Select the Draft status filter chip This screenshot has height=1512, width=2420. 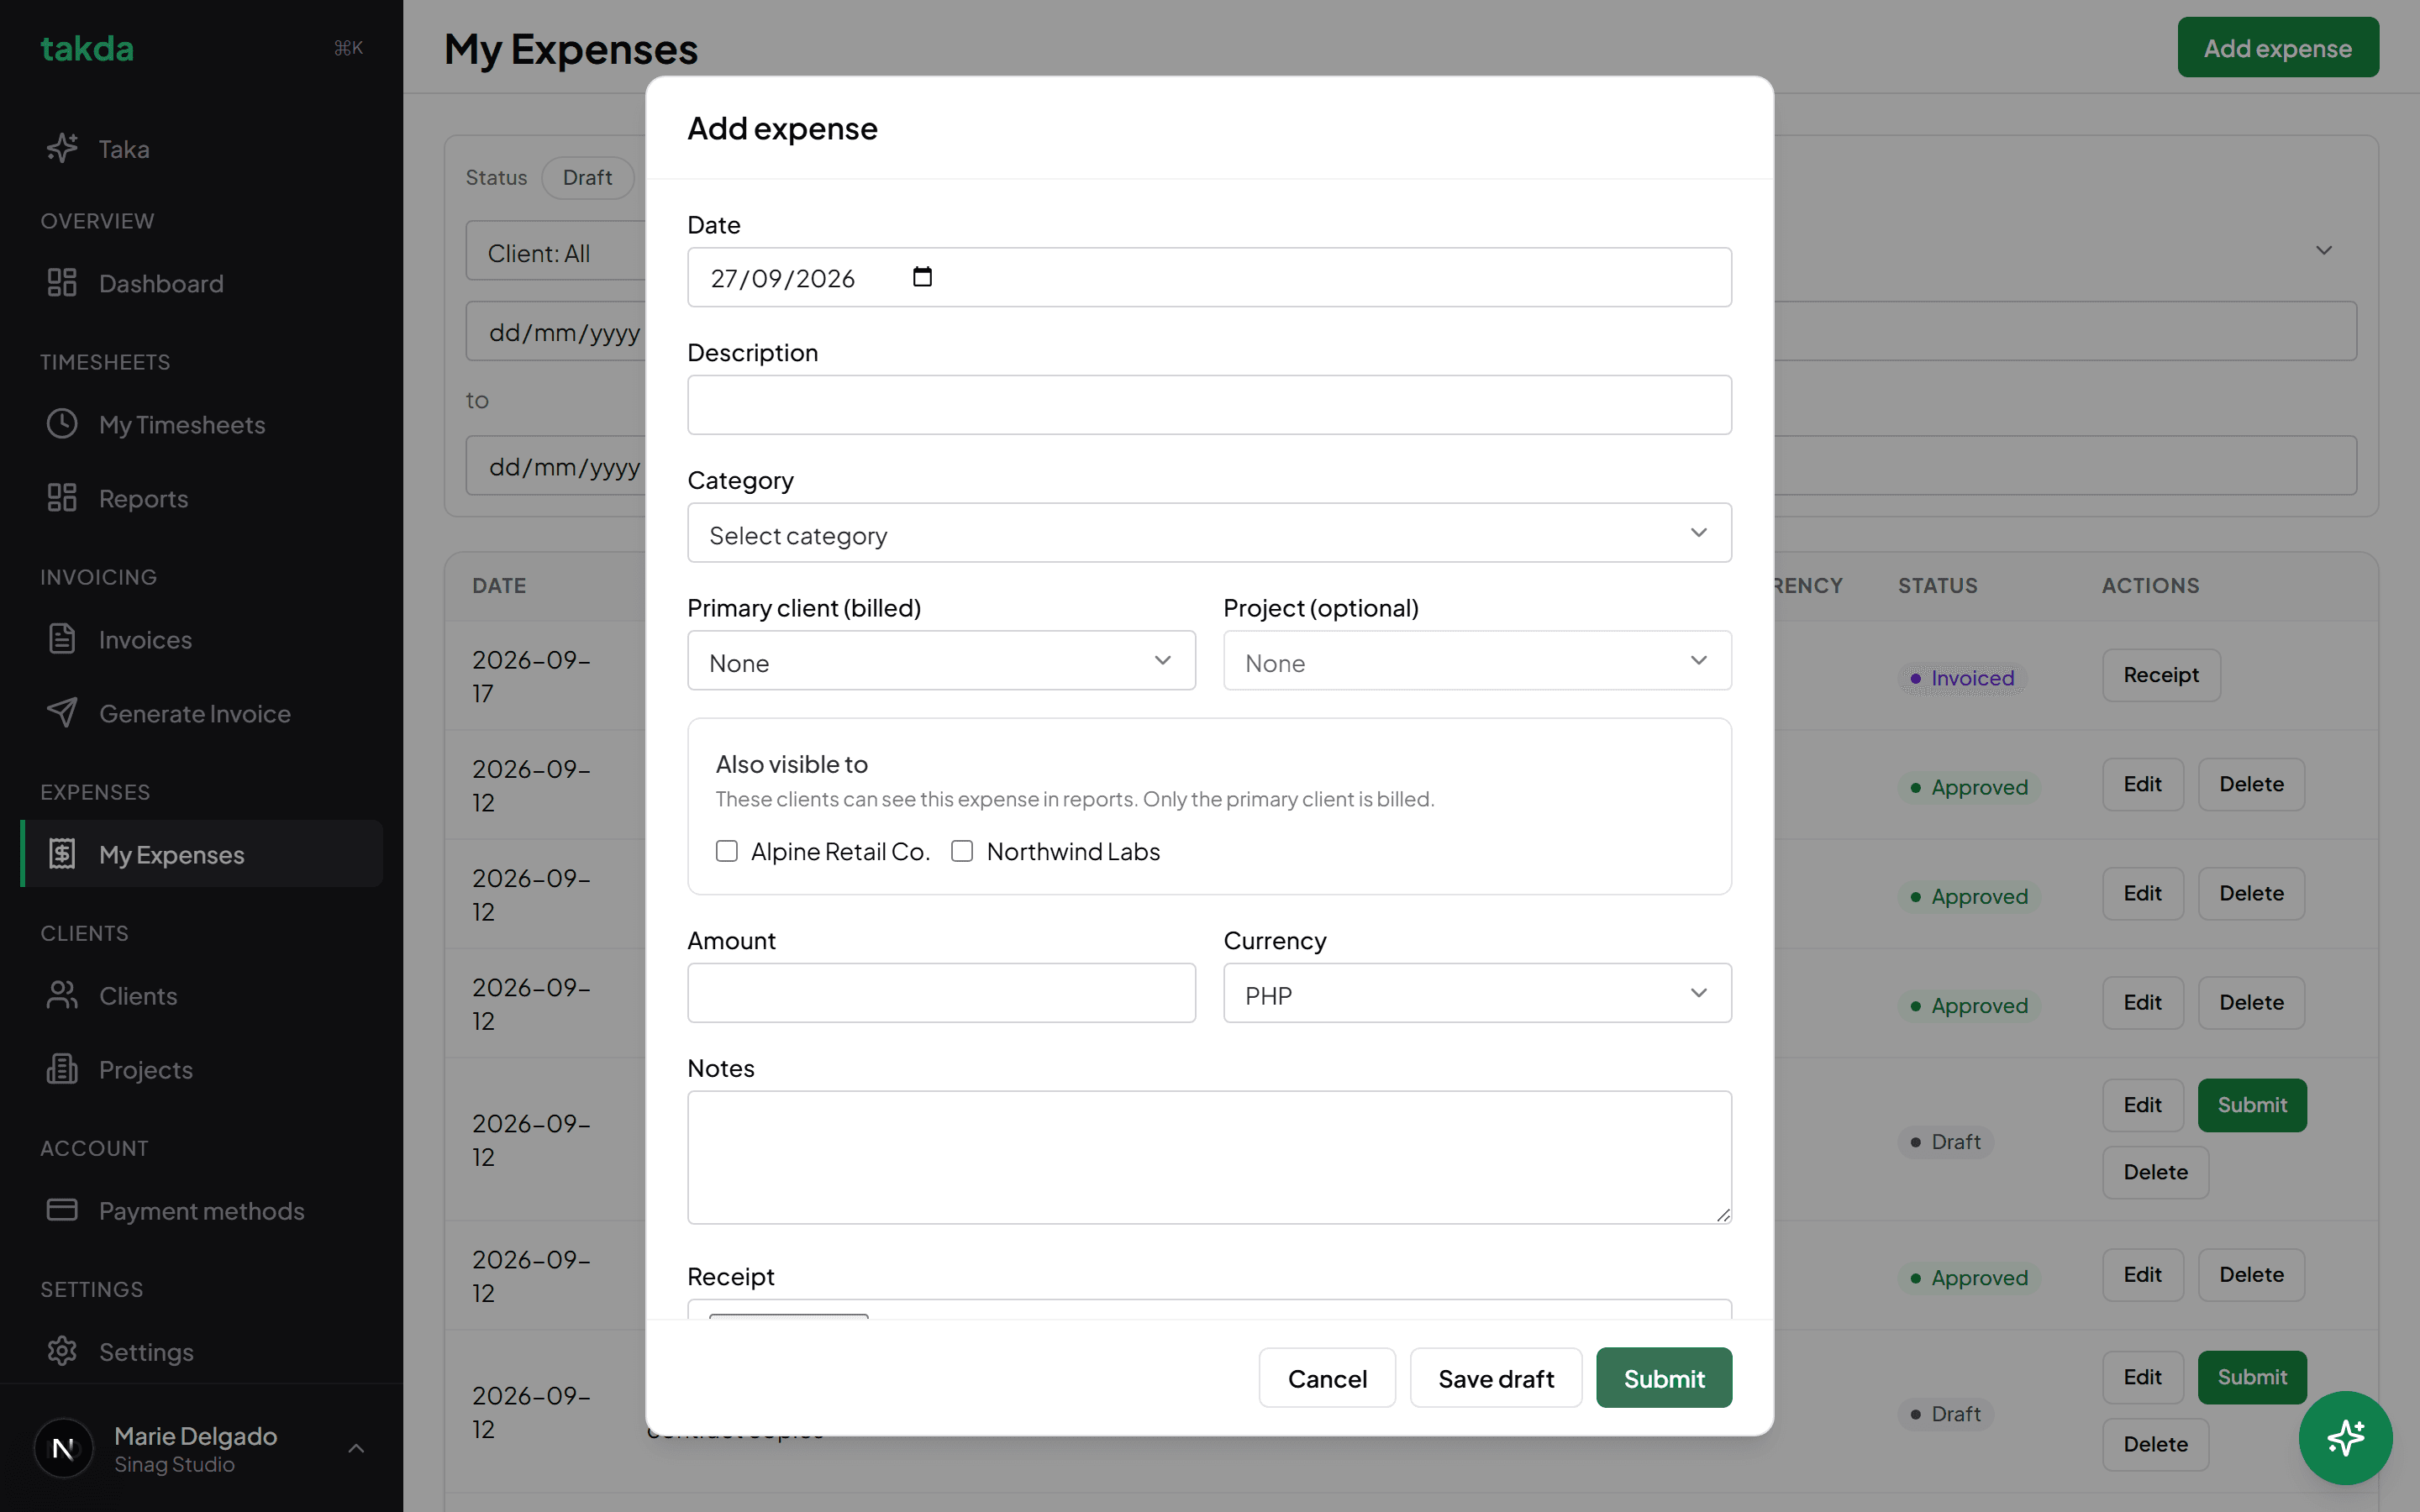[x=587, y=177]
